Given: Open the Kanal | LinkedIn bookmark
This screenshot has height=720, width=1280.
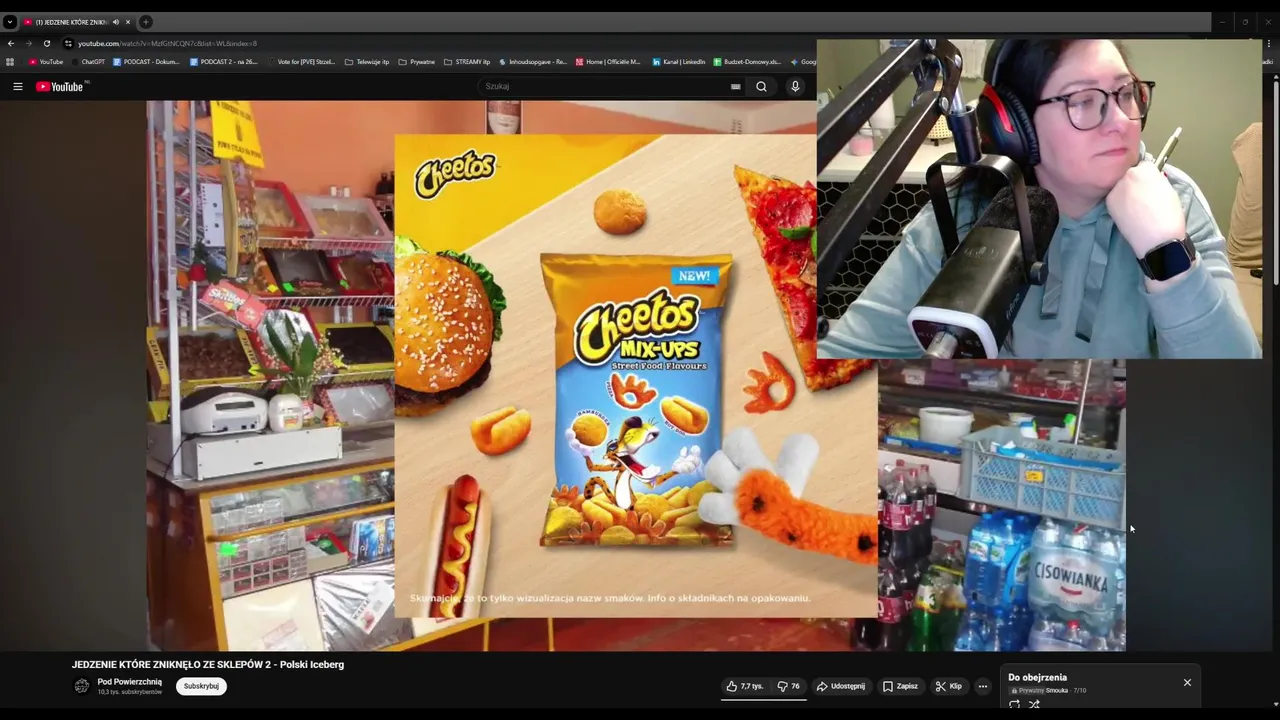Looking at the screenshot, I should click(679, 62).
